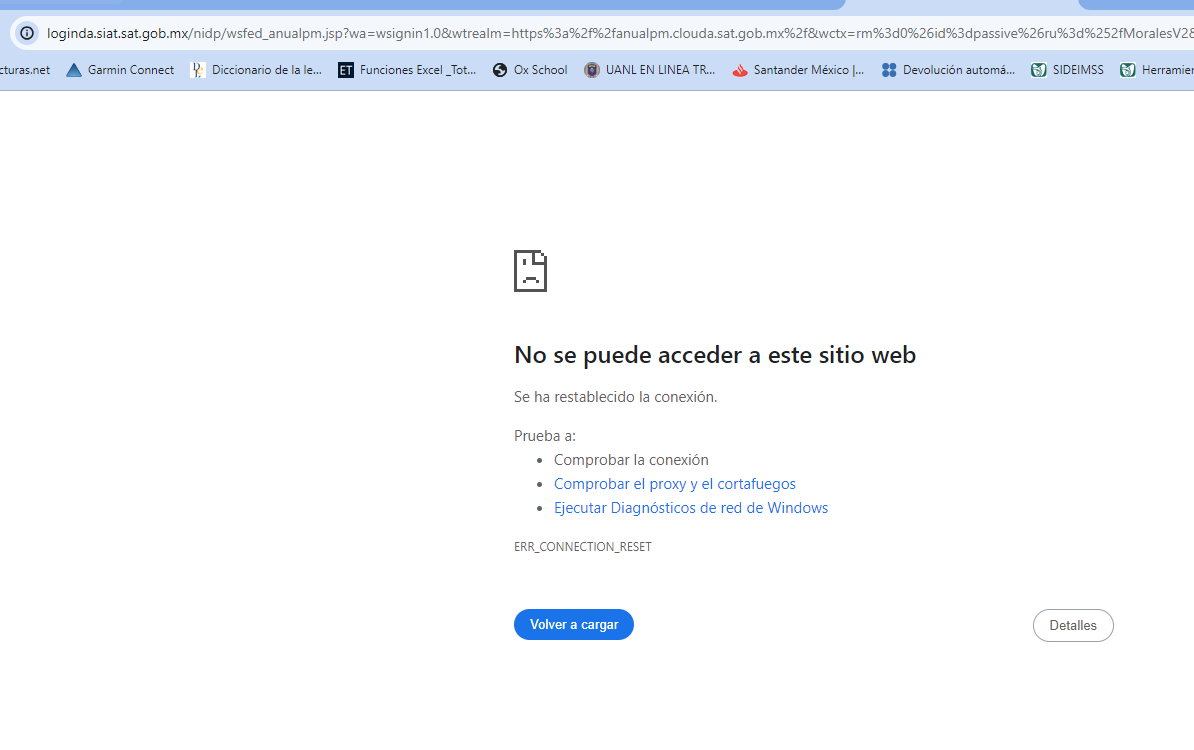Open the Garmin Connect bookmark
This screenshot has width=1194, height=750.
[120, 70]
